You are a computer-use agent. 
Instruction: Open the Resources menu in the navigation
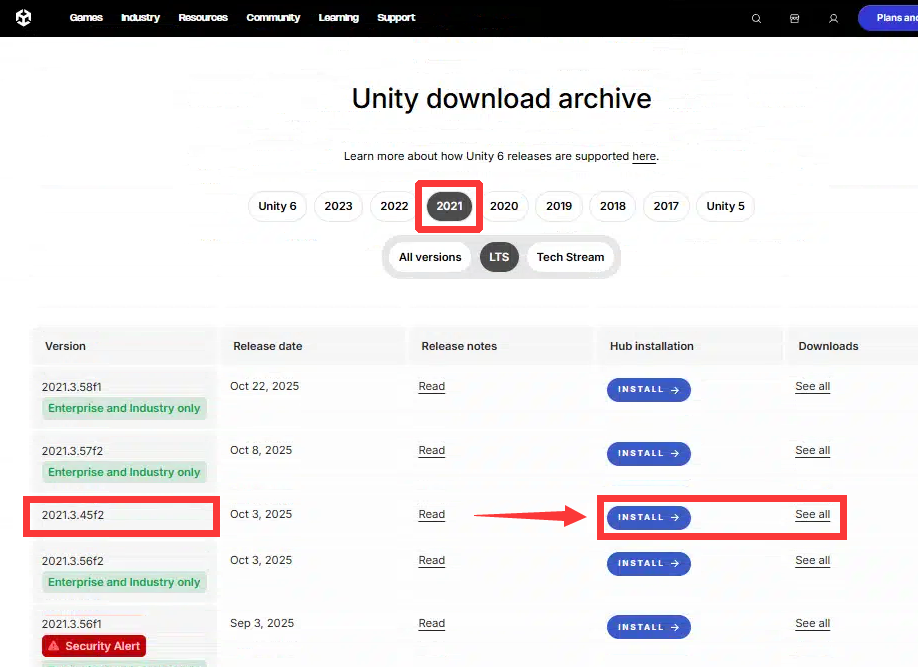pyautogui.click(x=203, y=18)
